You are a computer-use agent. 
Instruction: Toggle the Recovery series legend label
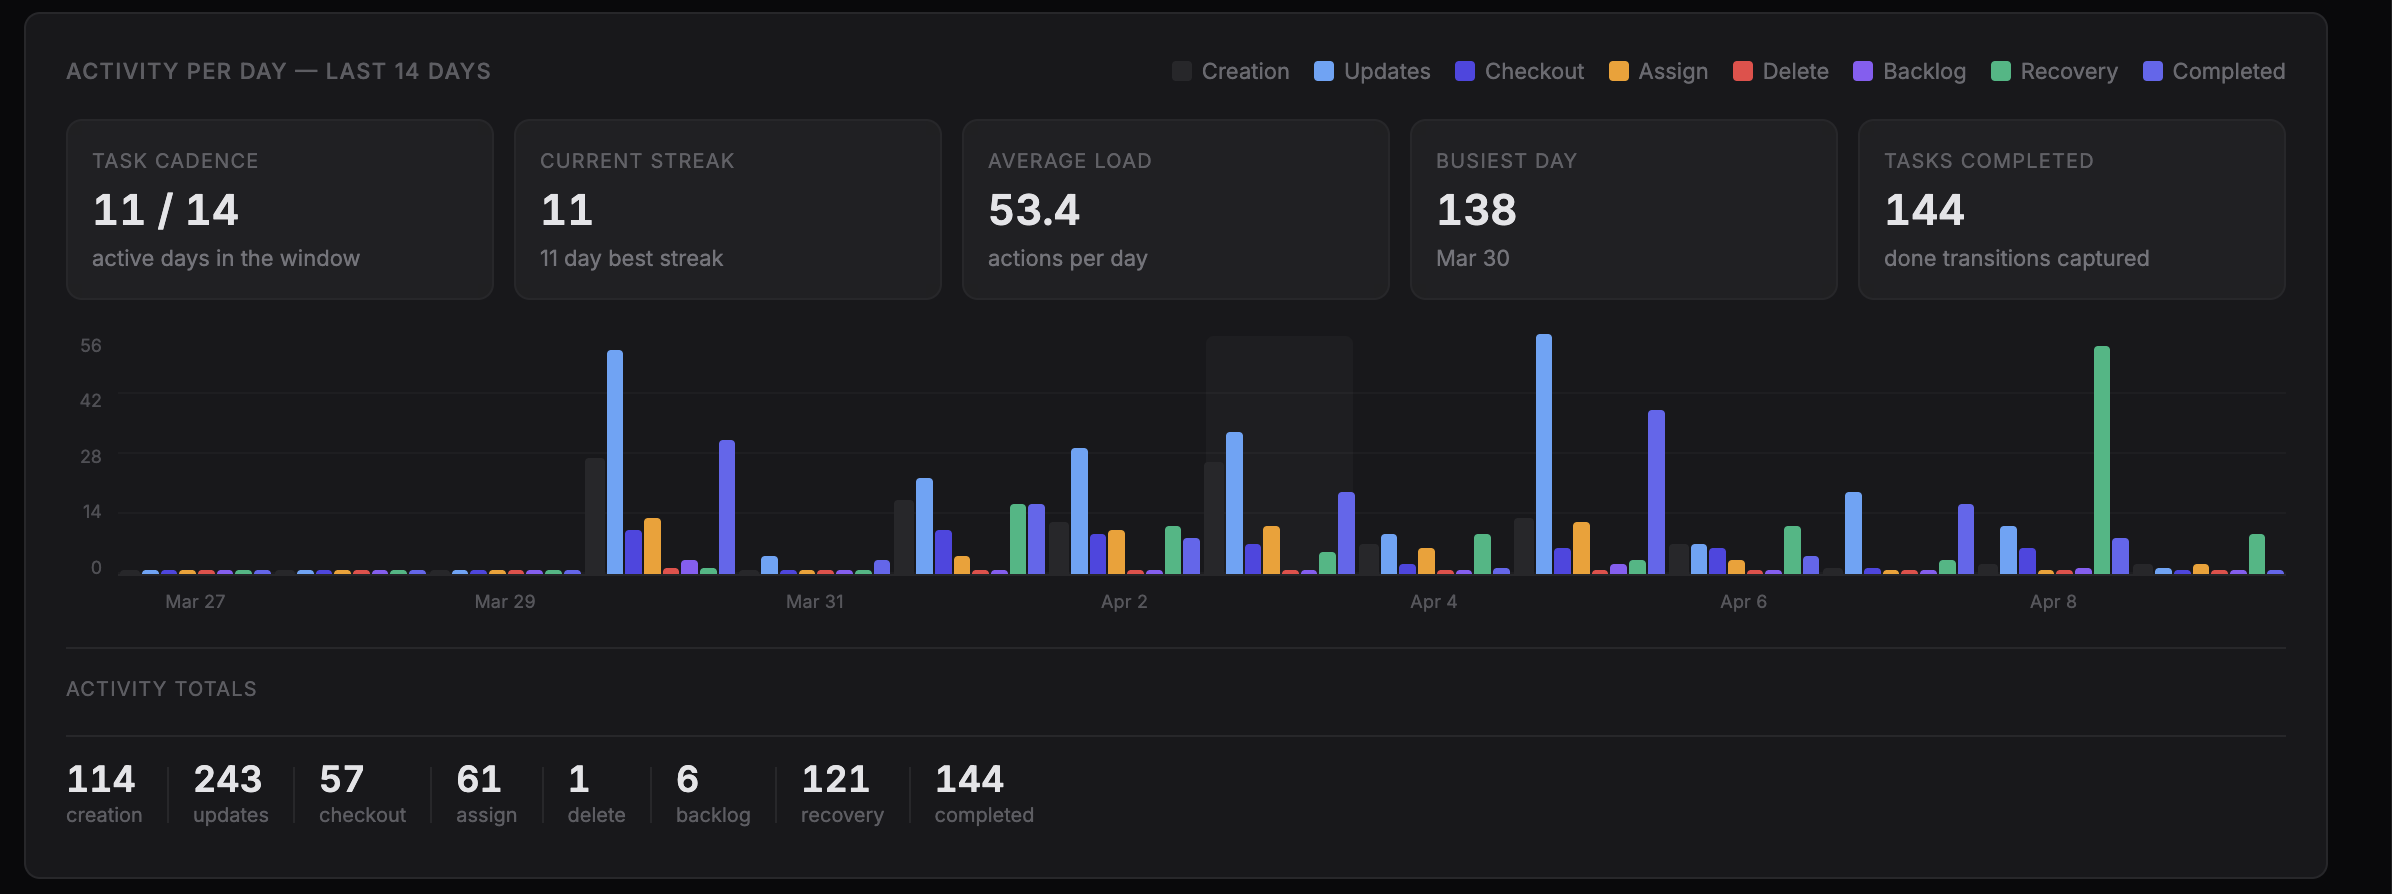(2069, 71)
